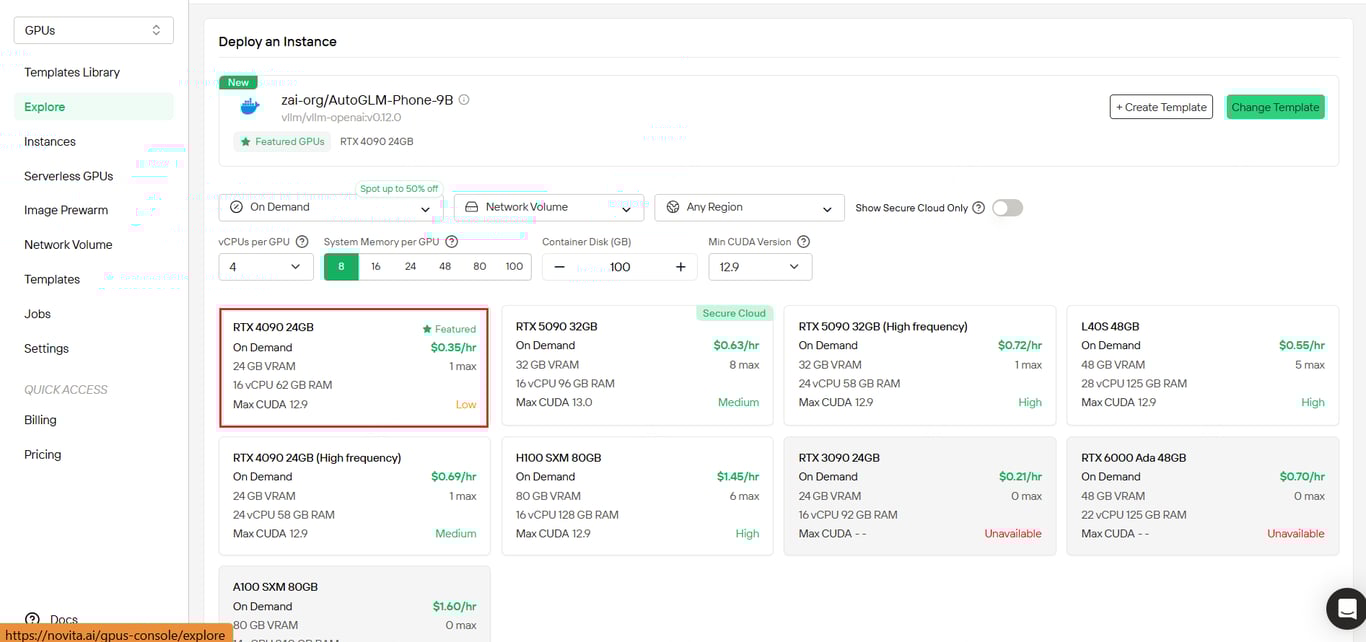Click the + Create Template button
Viewport: 1366px width, 642px height.
click(x=1161, y=107)
